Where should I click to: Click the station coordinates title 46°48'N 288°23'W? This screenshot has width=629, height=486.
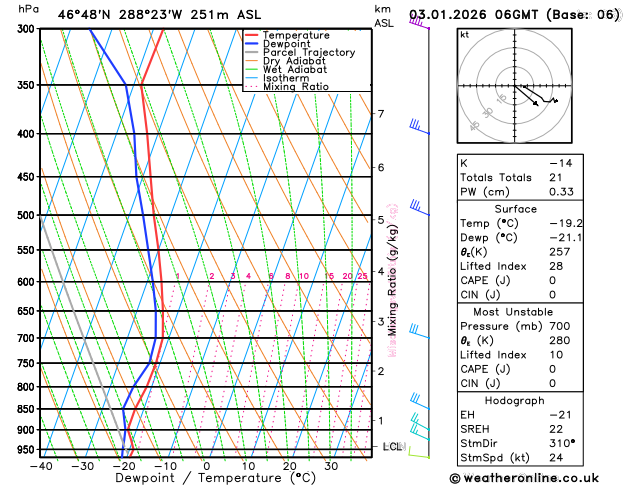coord(120,15)
